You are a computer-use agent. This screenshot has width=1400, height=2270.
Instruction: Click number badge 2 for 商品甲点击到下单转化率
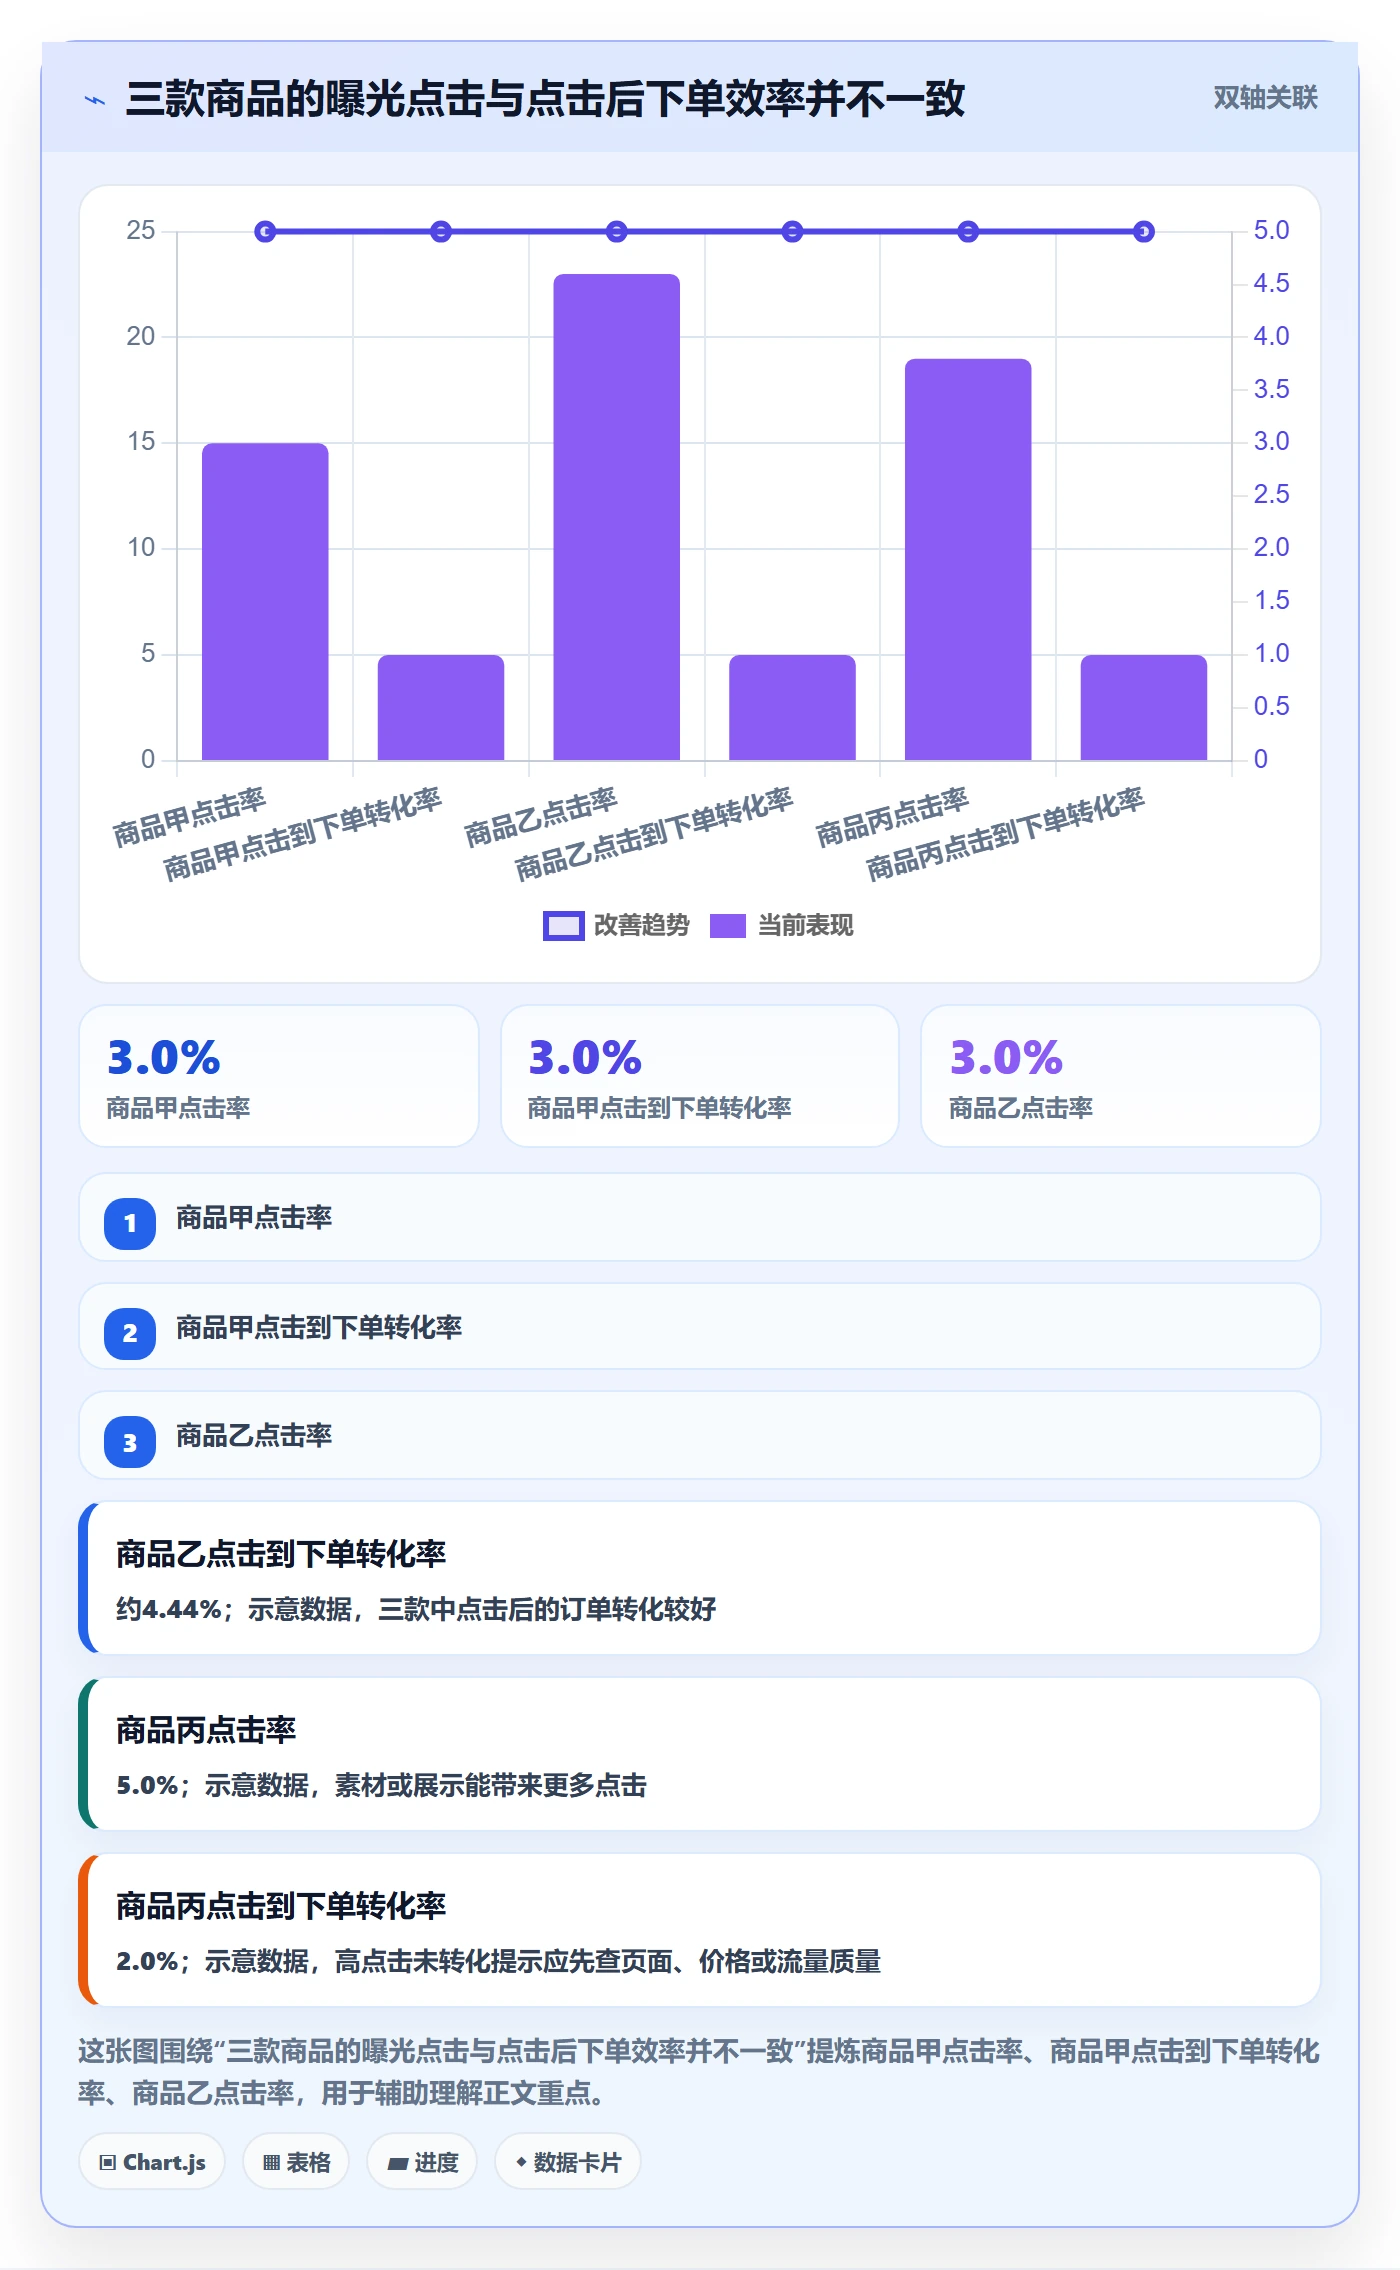pyautogui.click(x=130, y=1333)
